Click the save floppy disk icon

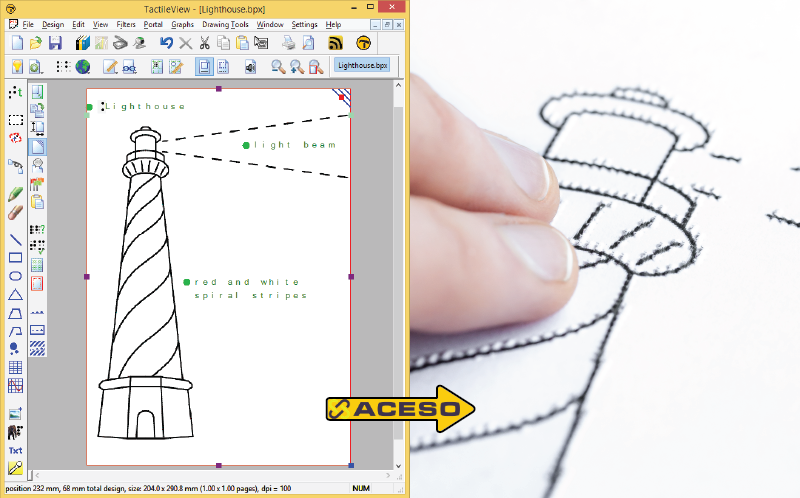click(x=55, y=43)
